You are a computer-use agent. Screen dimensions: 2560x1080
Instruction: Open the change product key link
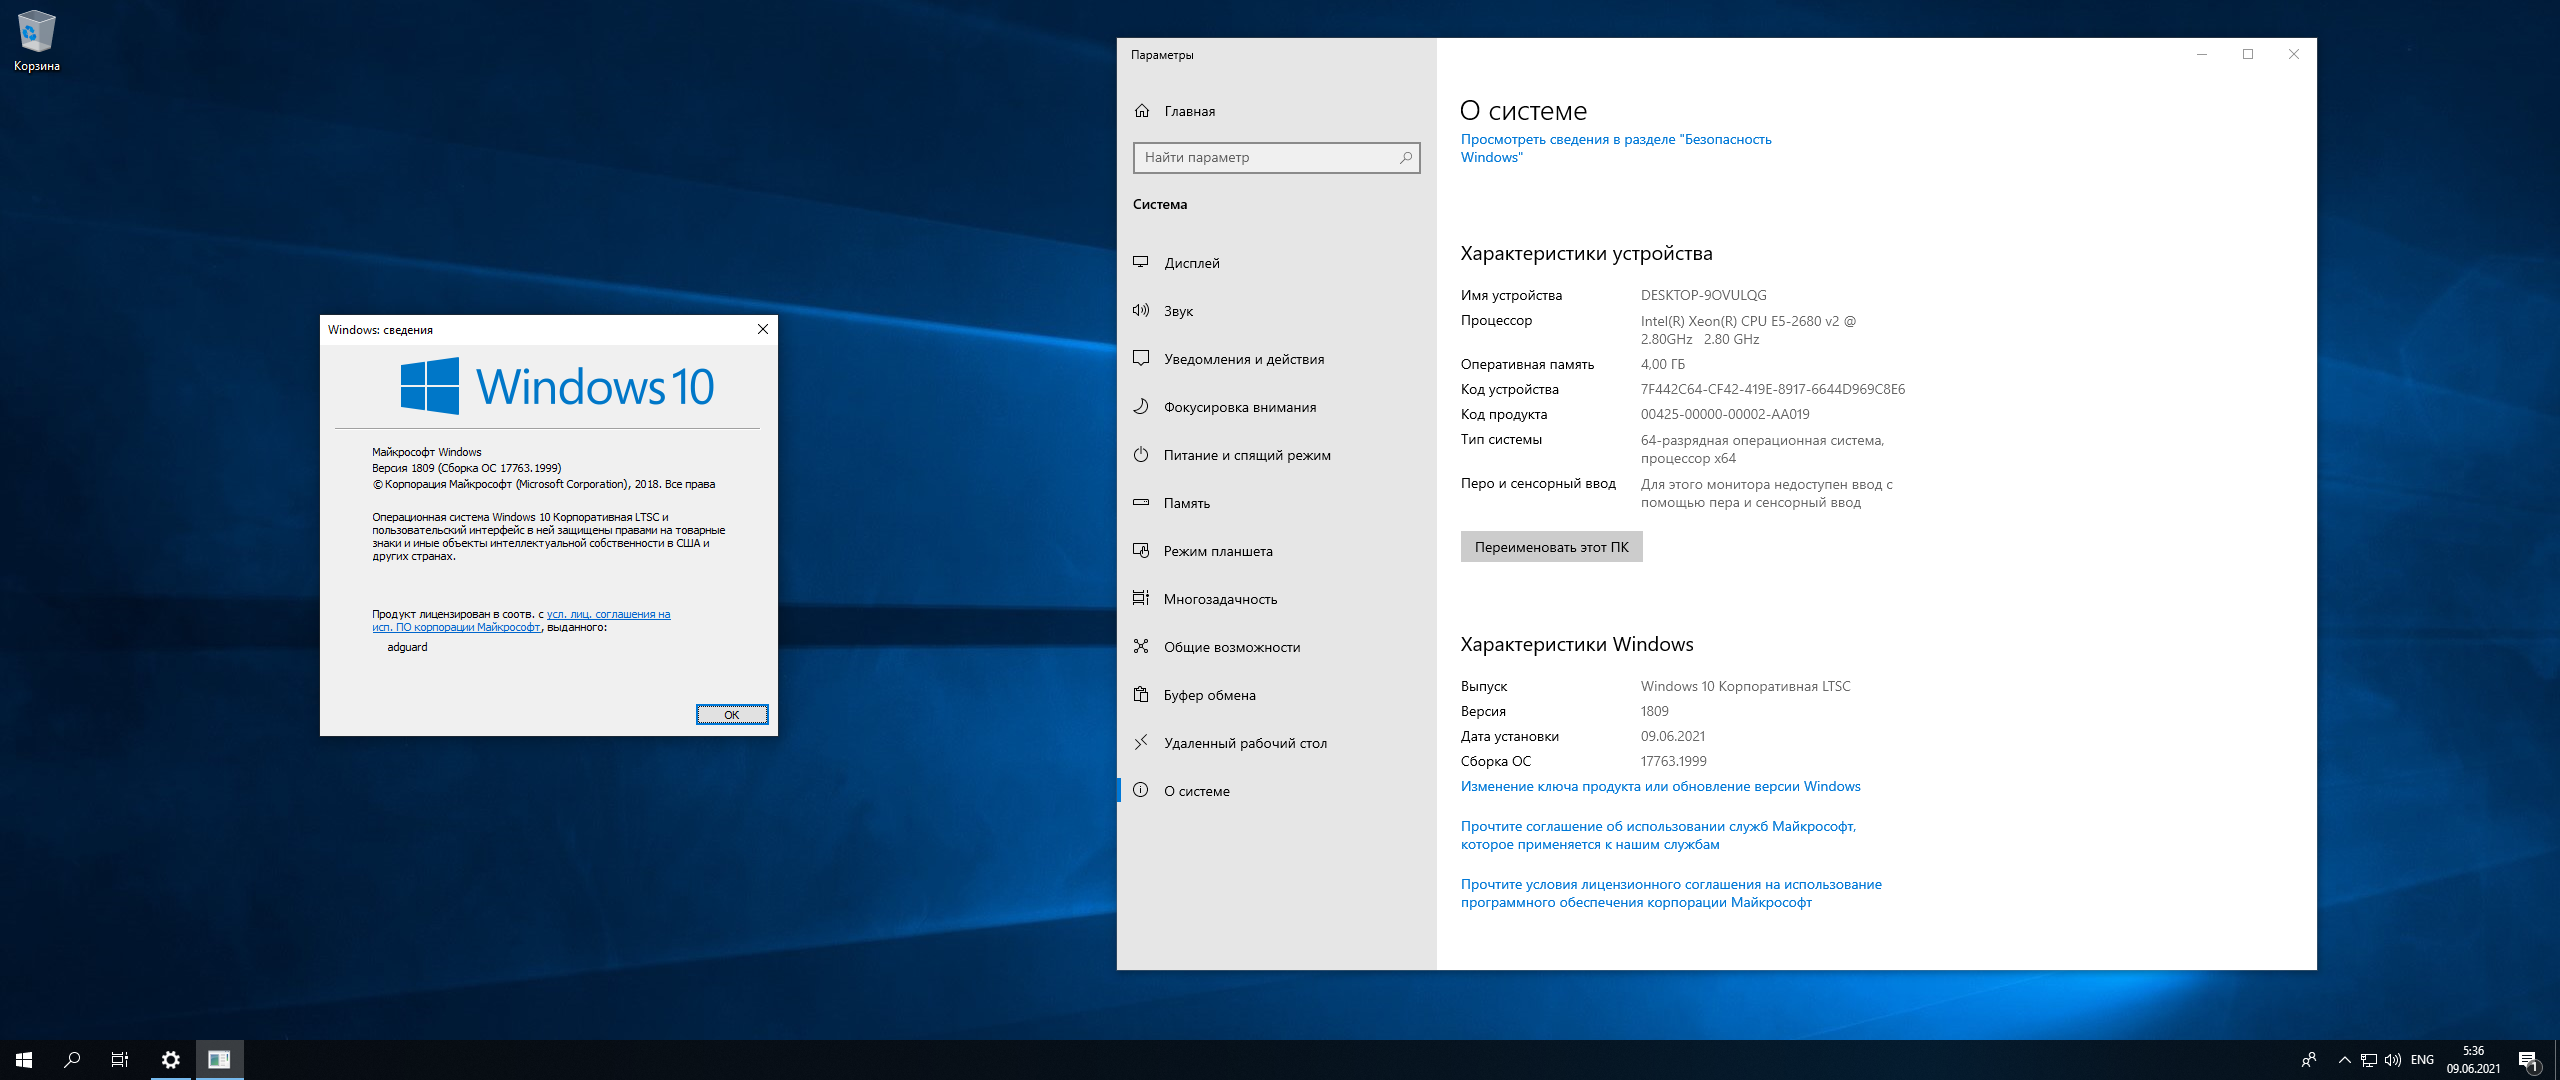1660,786
